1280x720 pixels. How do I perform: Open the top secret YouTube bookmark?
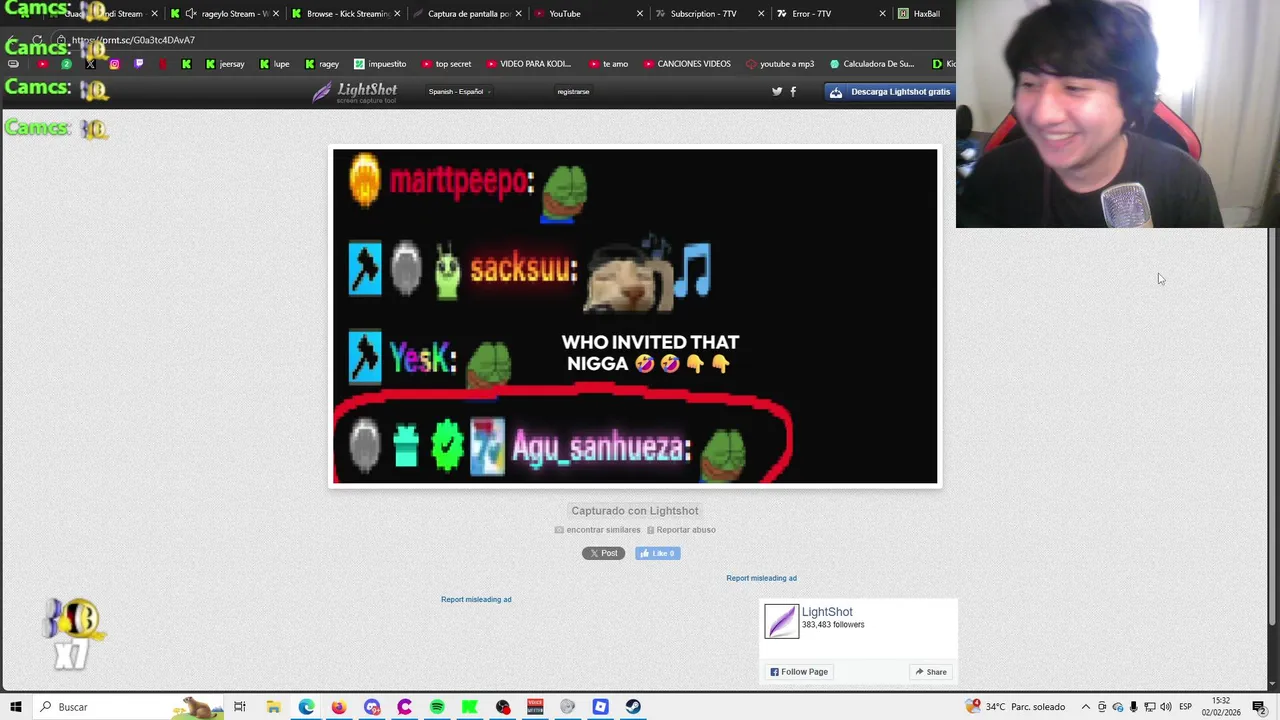[446, 64]
